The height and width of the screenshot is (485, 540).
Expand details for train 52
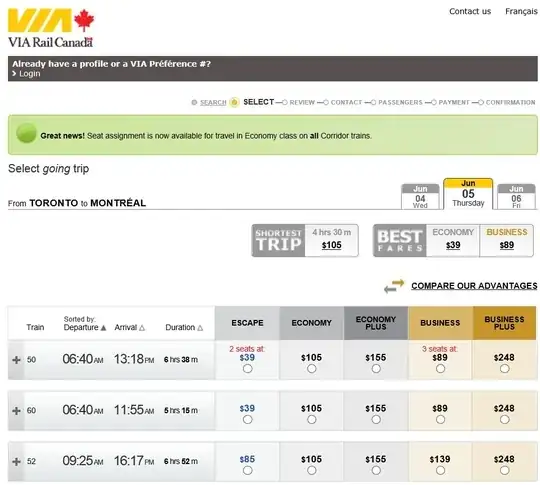[16, 462]
